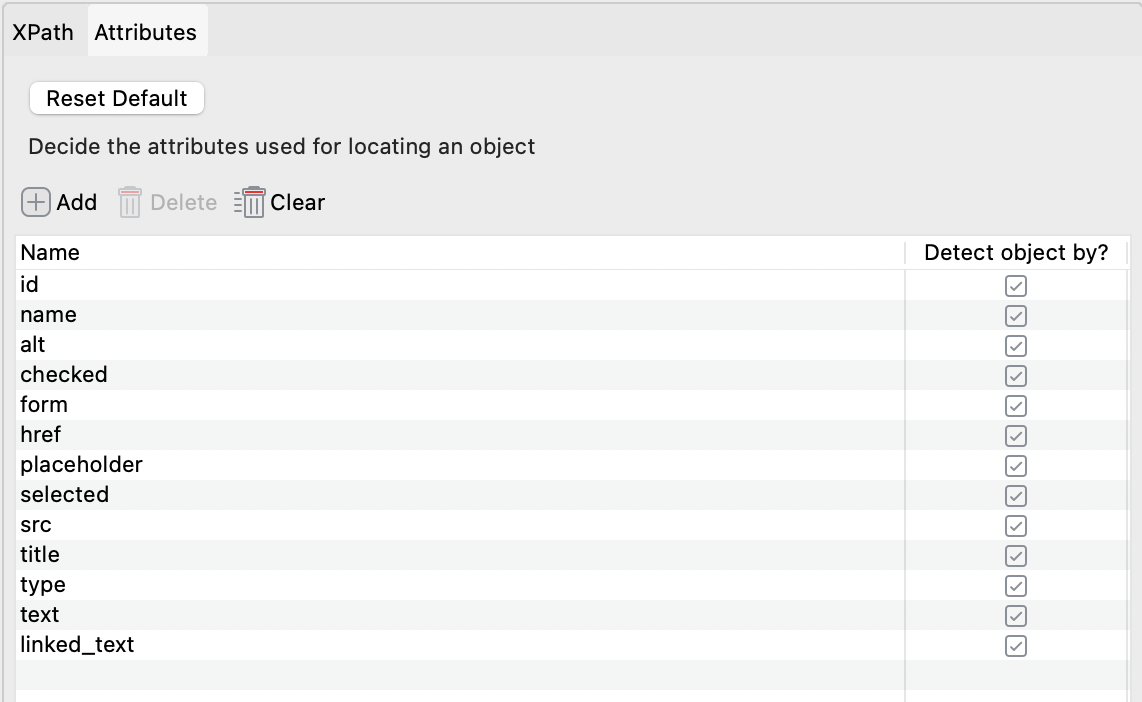
Task: Select the Attributes tab
Action: [x=146, y=32]
